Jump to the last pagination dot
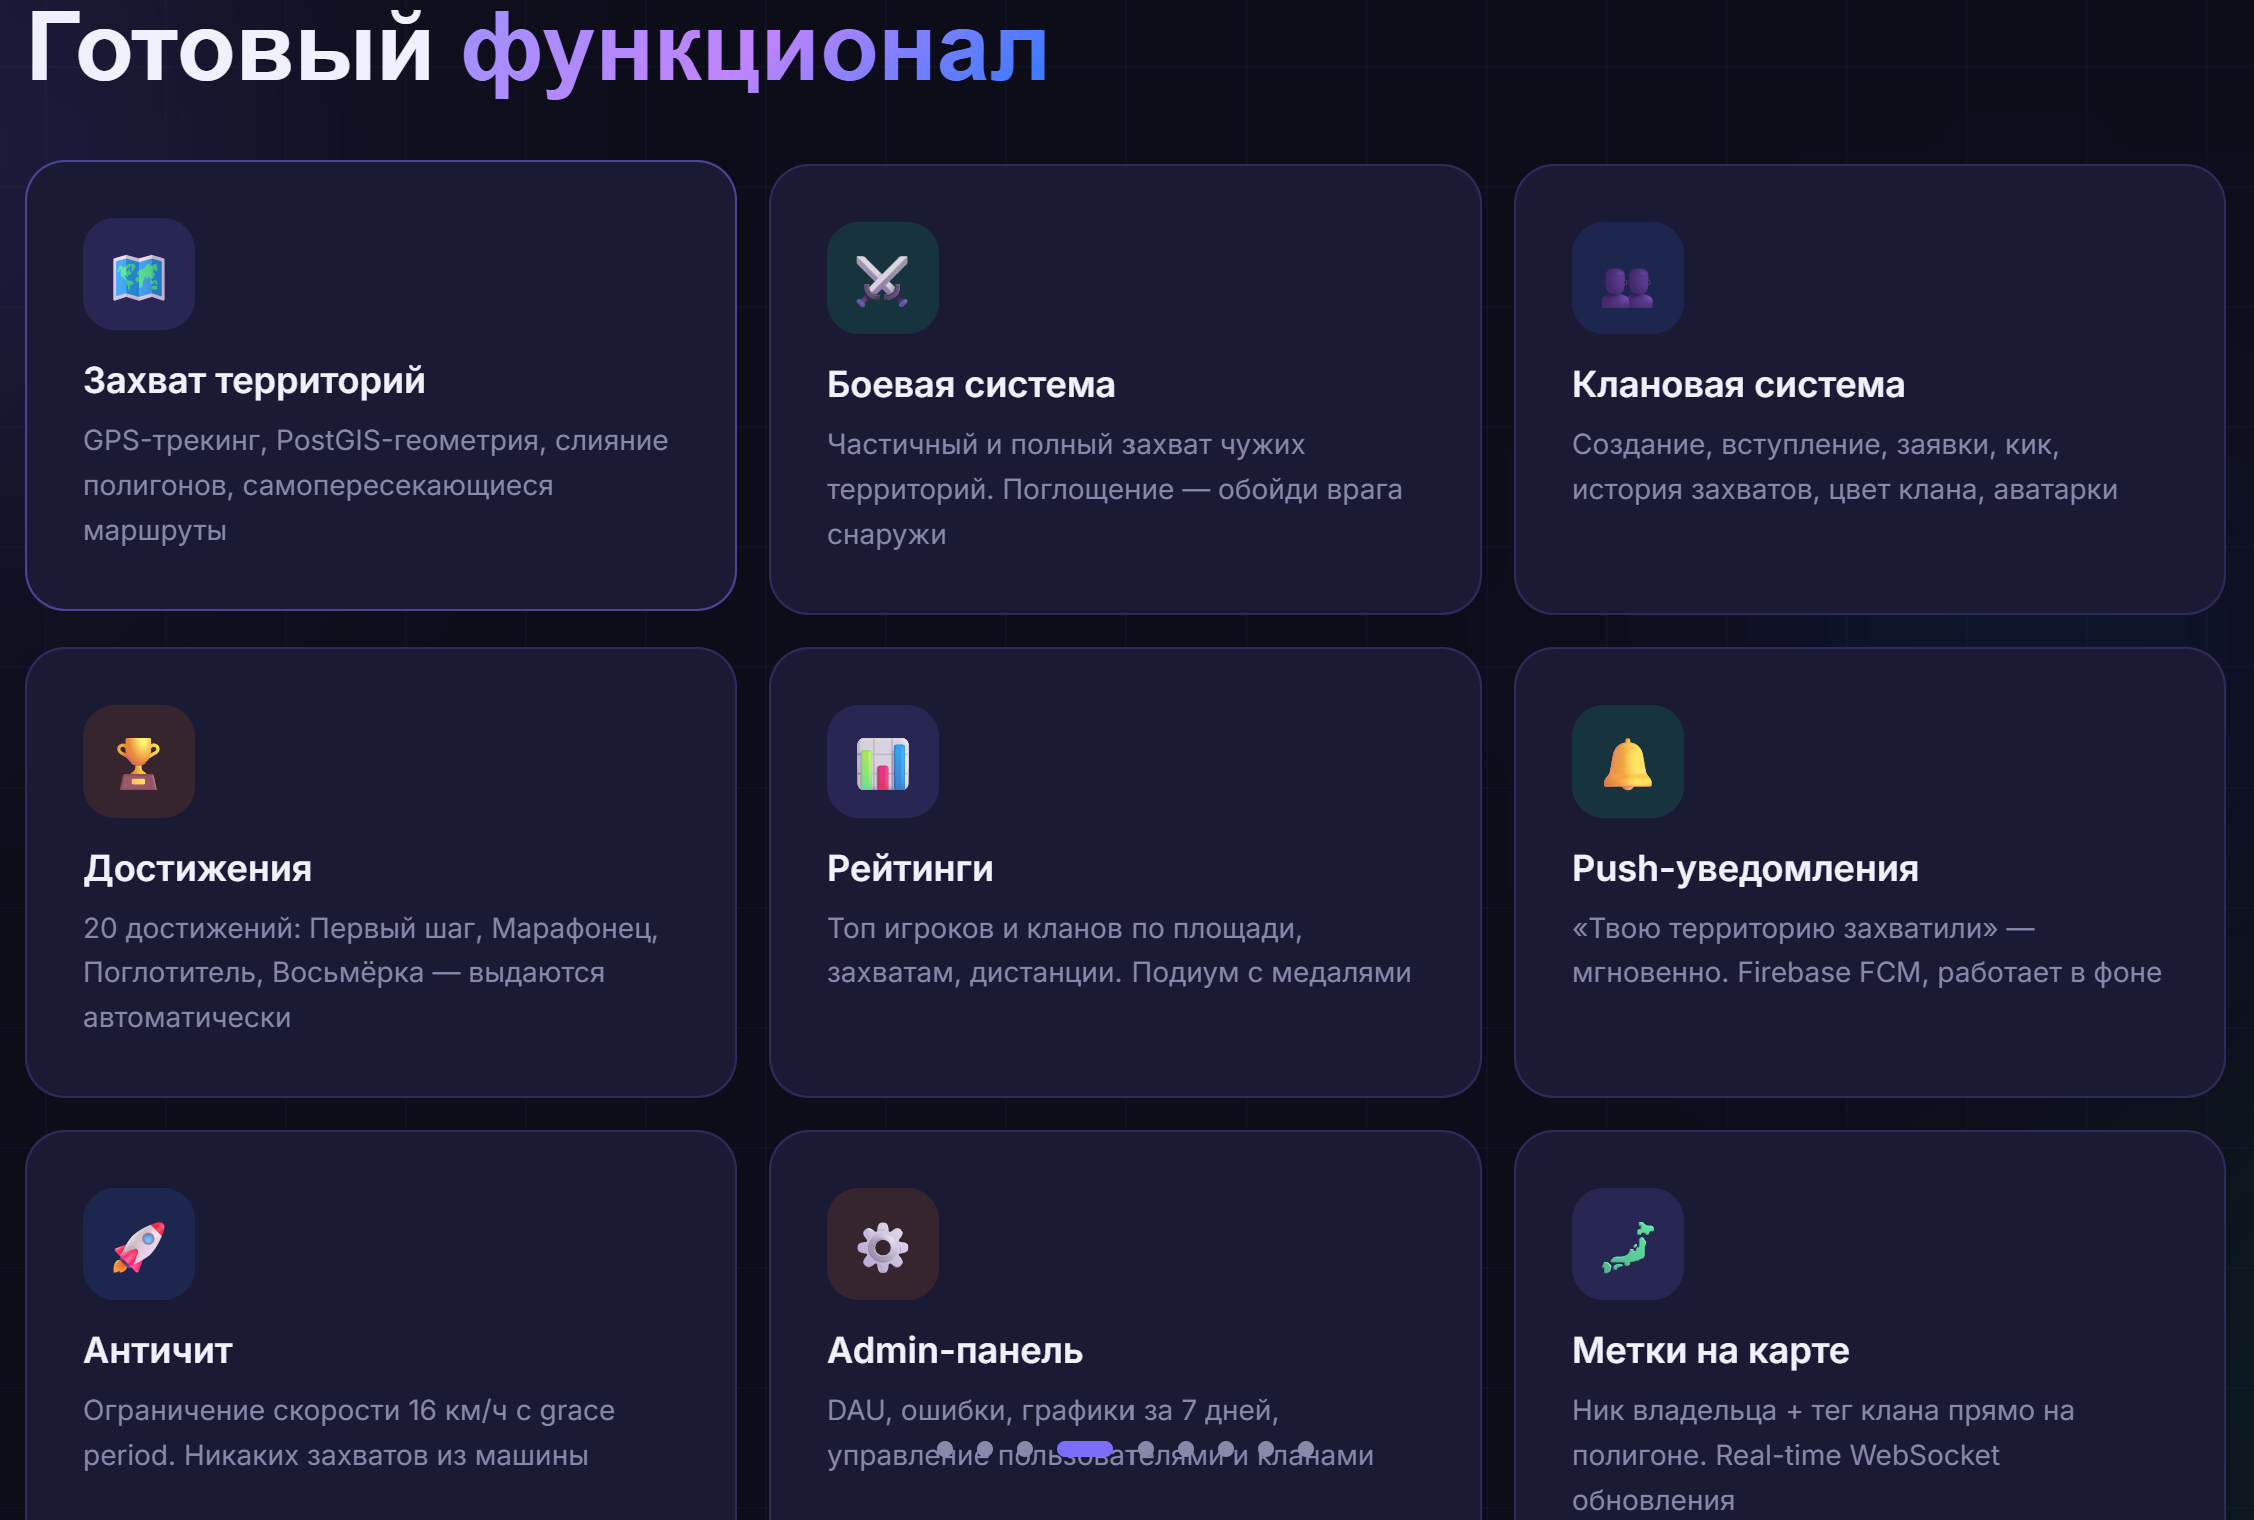2254x1520 pixels. pos(1305,1449)
